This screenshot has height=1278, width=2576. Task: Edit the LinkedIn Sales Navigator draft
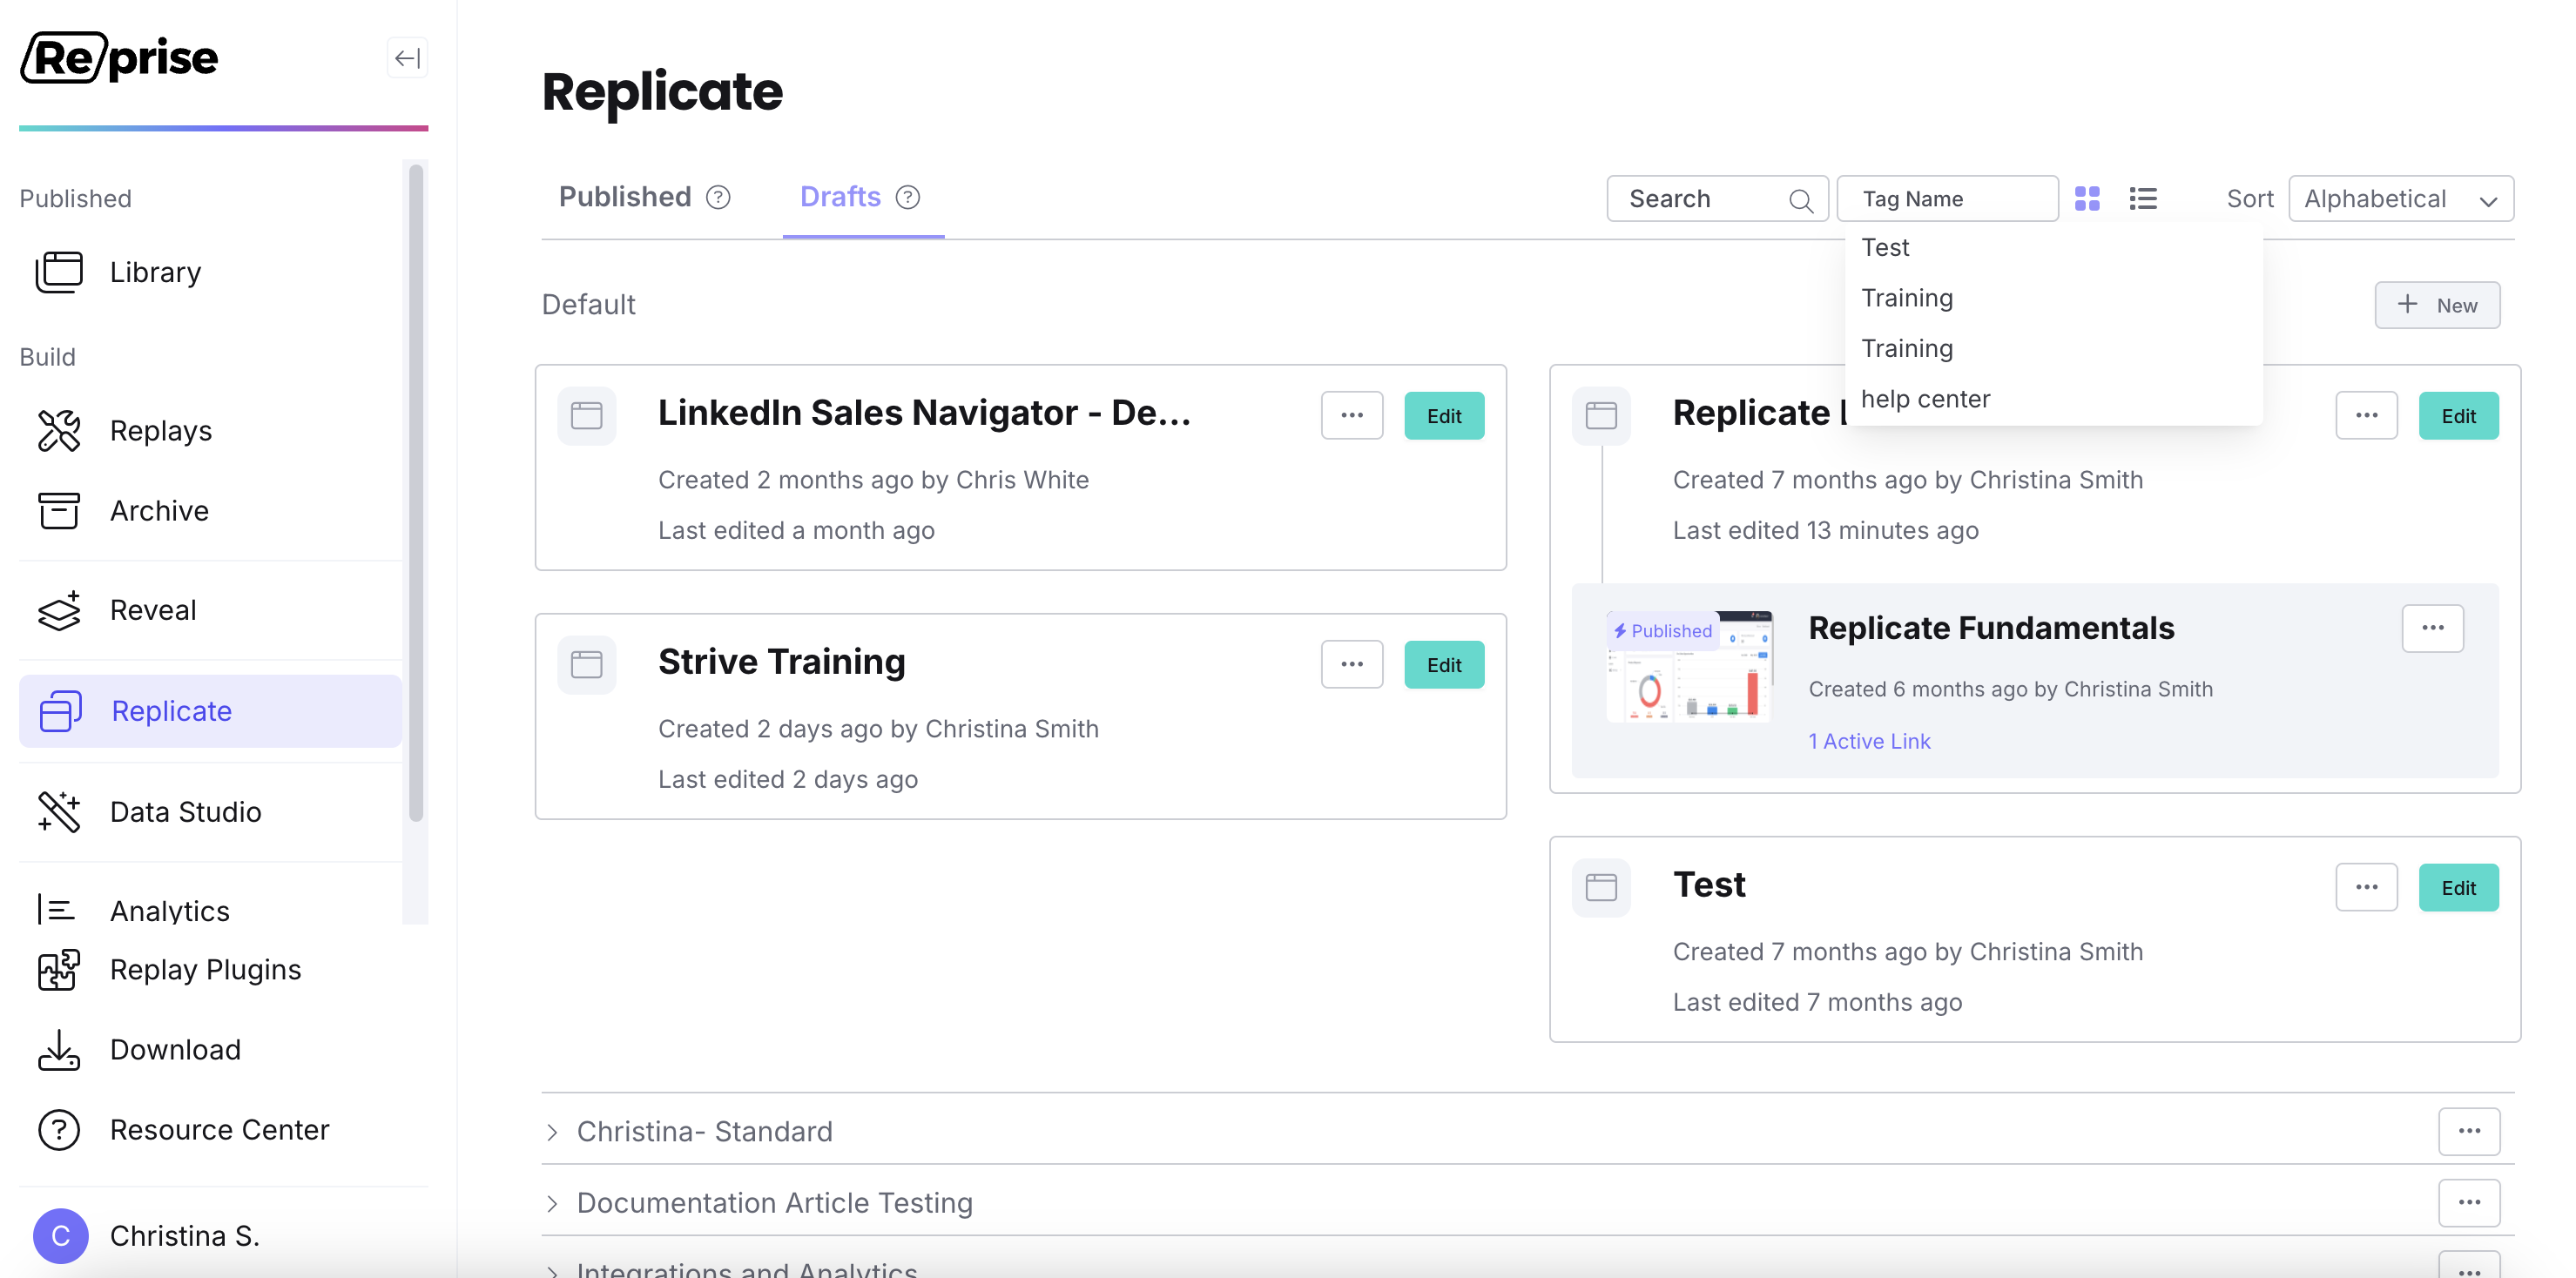(1444, 415)
